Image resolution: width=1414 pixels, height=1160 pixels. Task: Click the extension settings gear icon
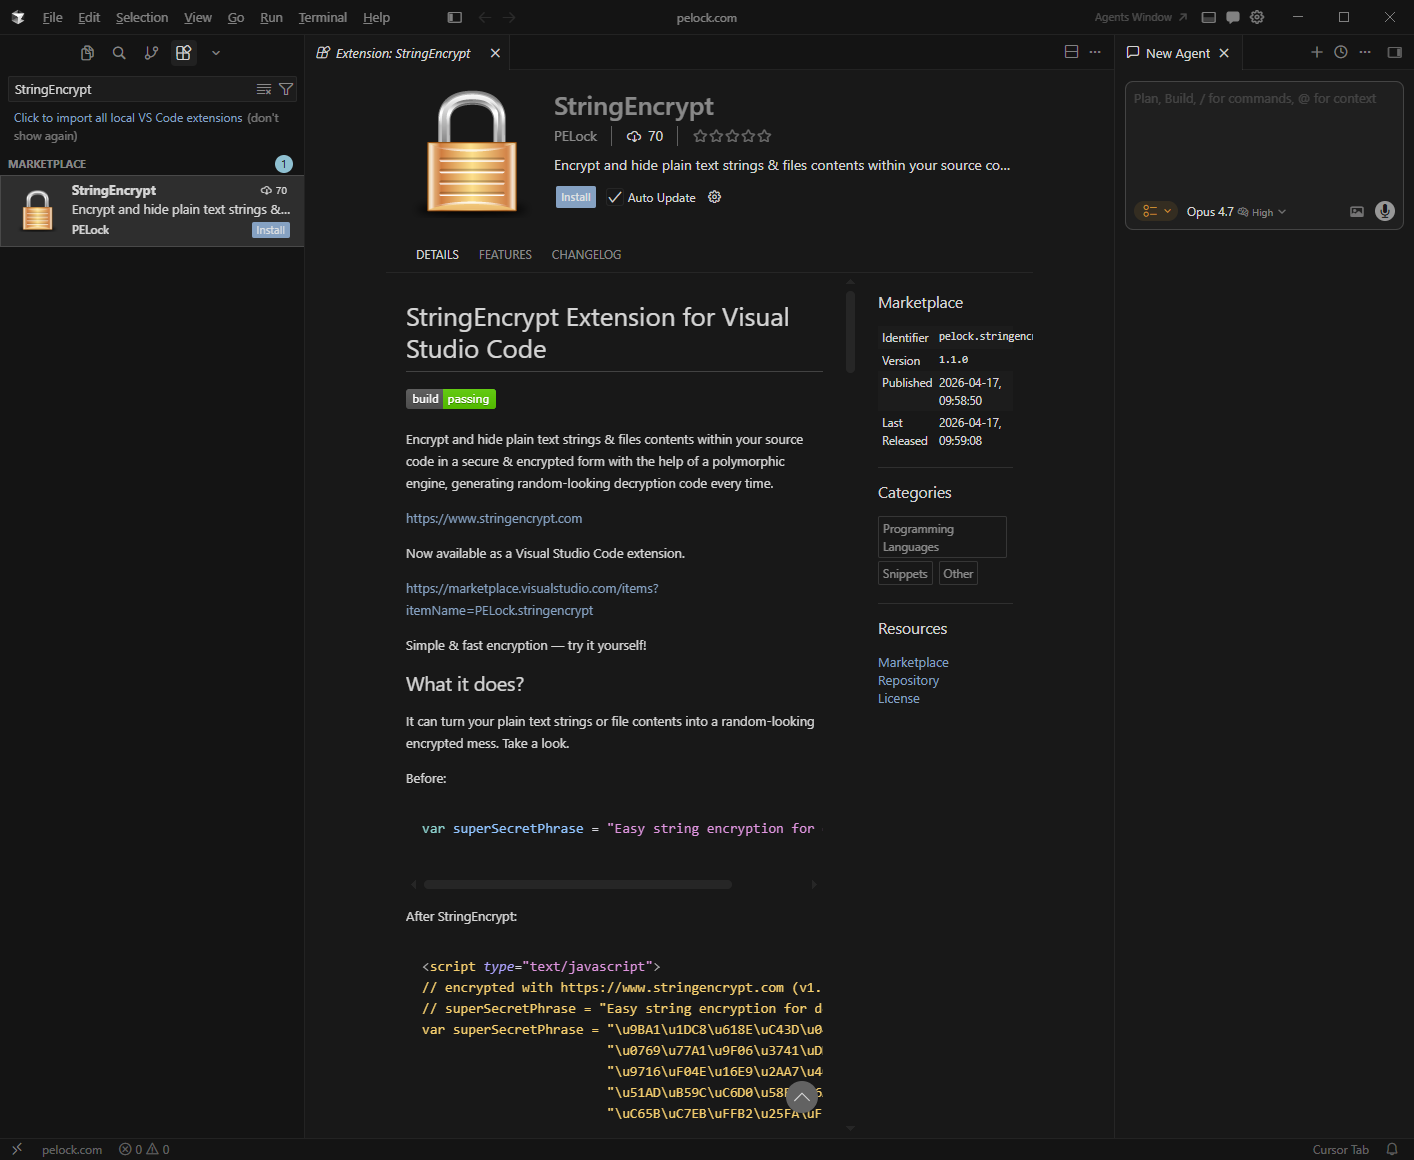coord(714,197)
